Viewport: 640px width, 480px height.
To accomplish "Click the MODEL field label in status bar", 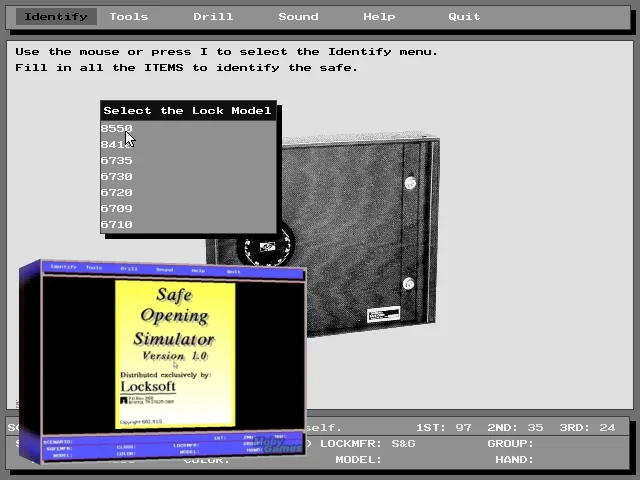I will (358, 460).
